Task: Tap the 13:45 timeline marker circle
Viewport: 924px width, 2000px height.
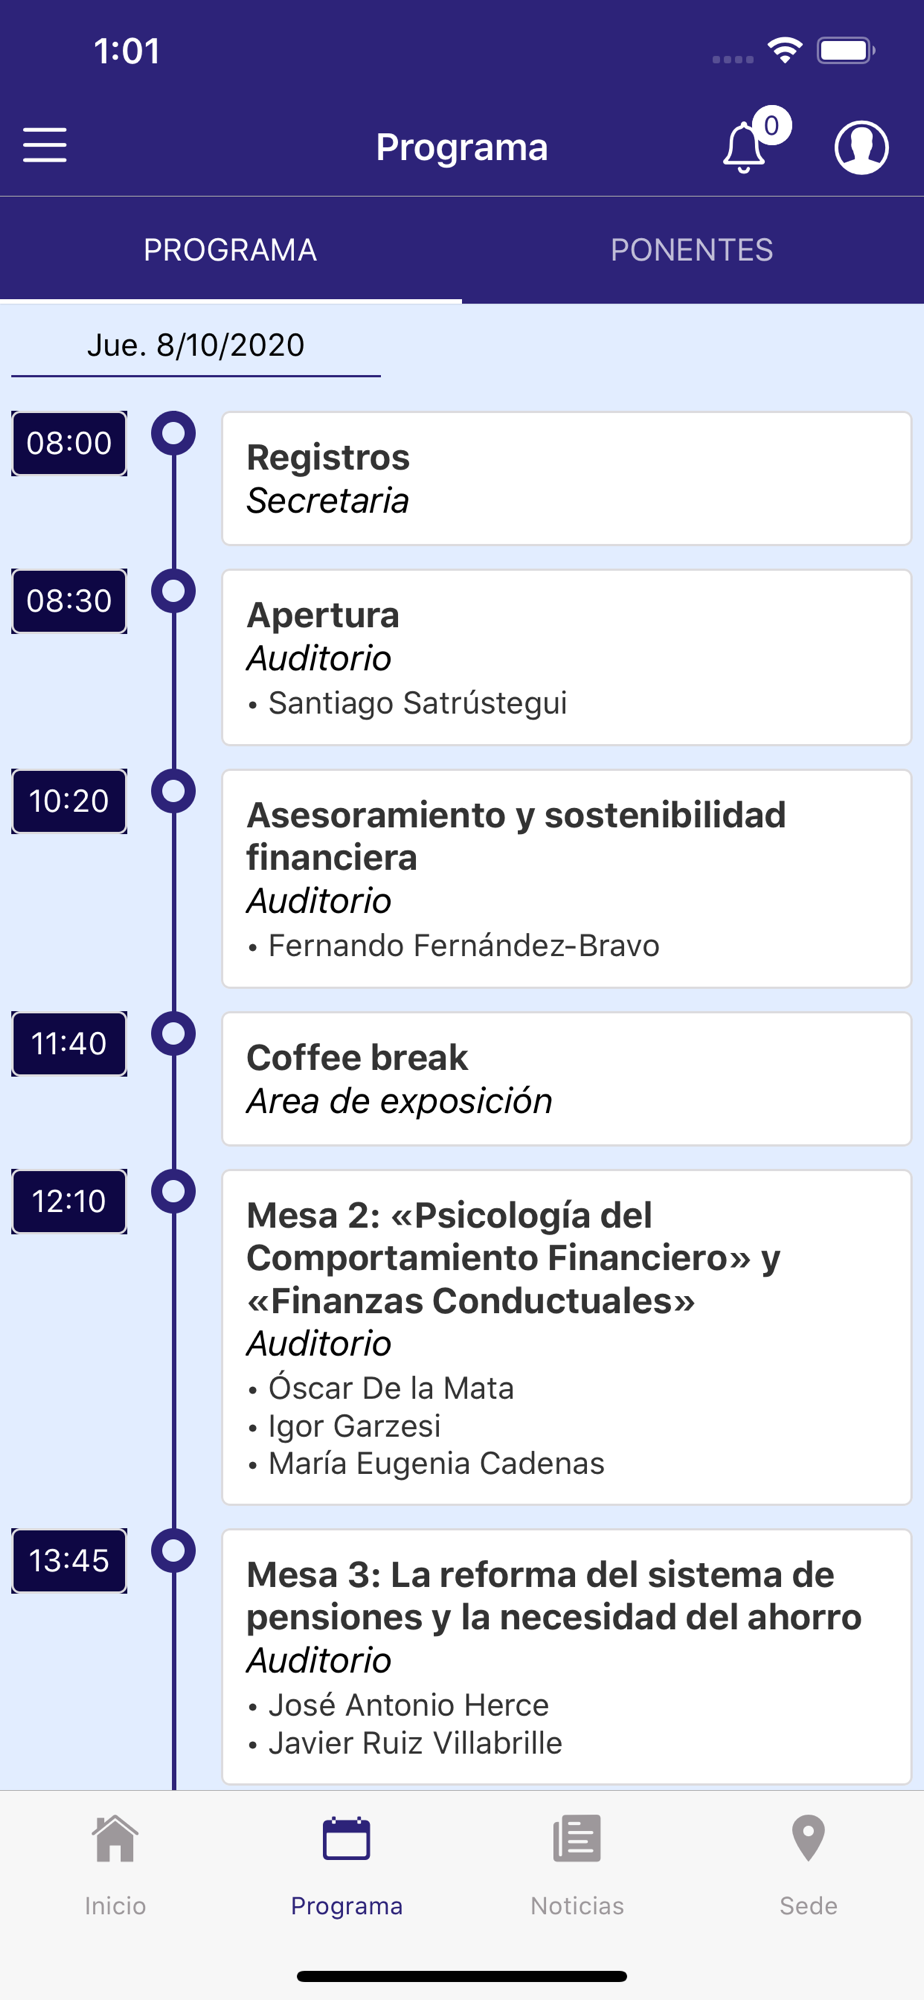Action: pos(173,1551)
